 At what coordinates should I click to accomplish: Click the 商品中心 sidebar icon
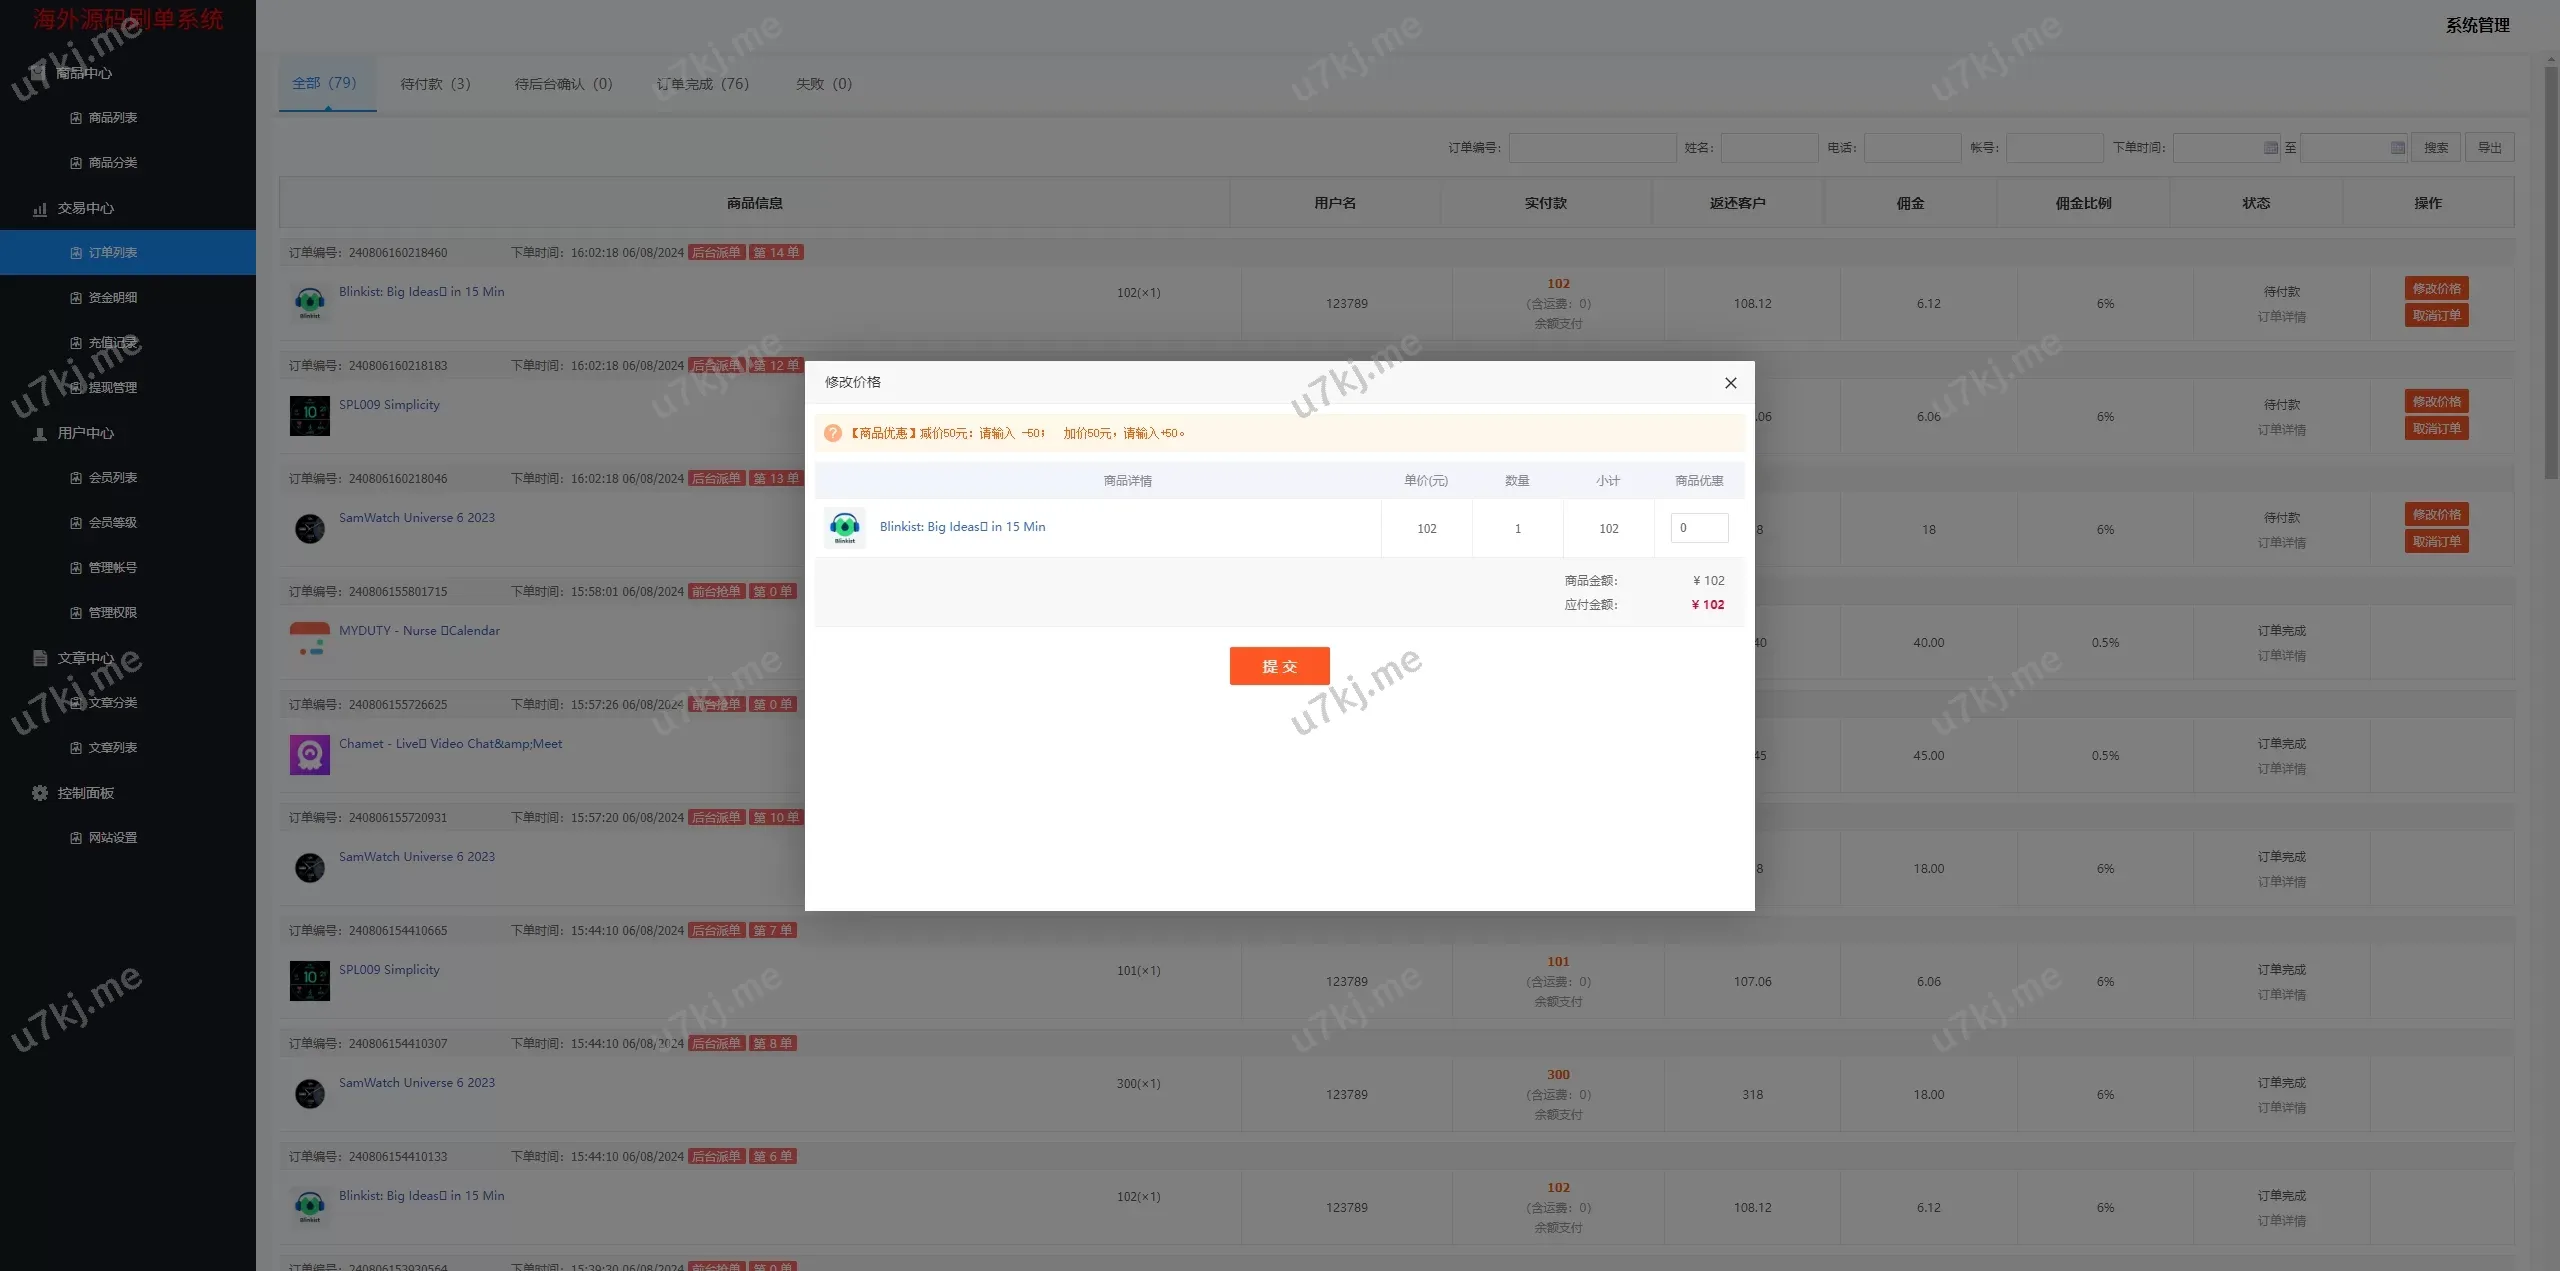39,72
